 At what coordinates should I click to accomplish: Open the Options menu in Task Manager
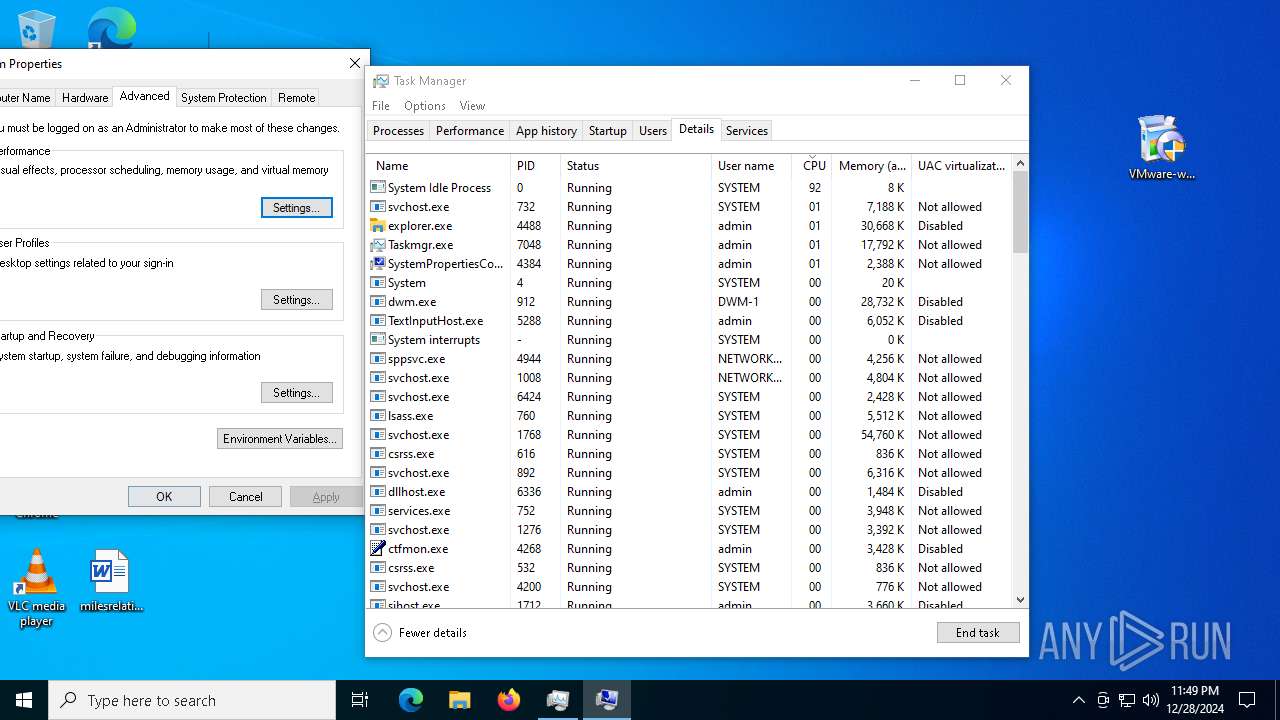[x=425, y=106]
